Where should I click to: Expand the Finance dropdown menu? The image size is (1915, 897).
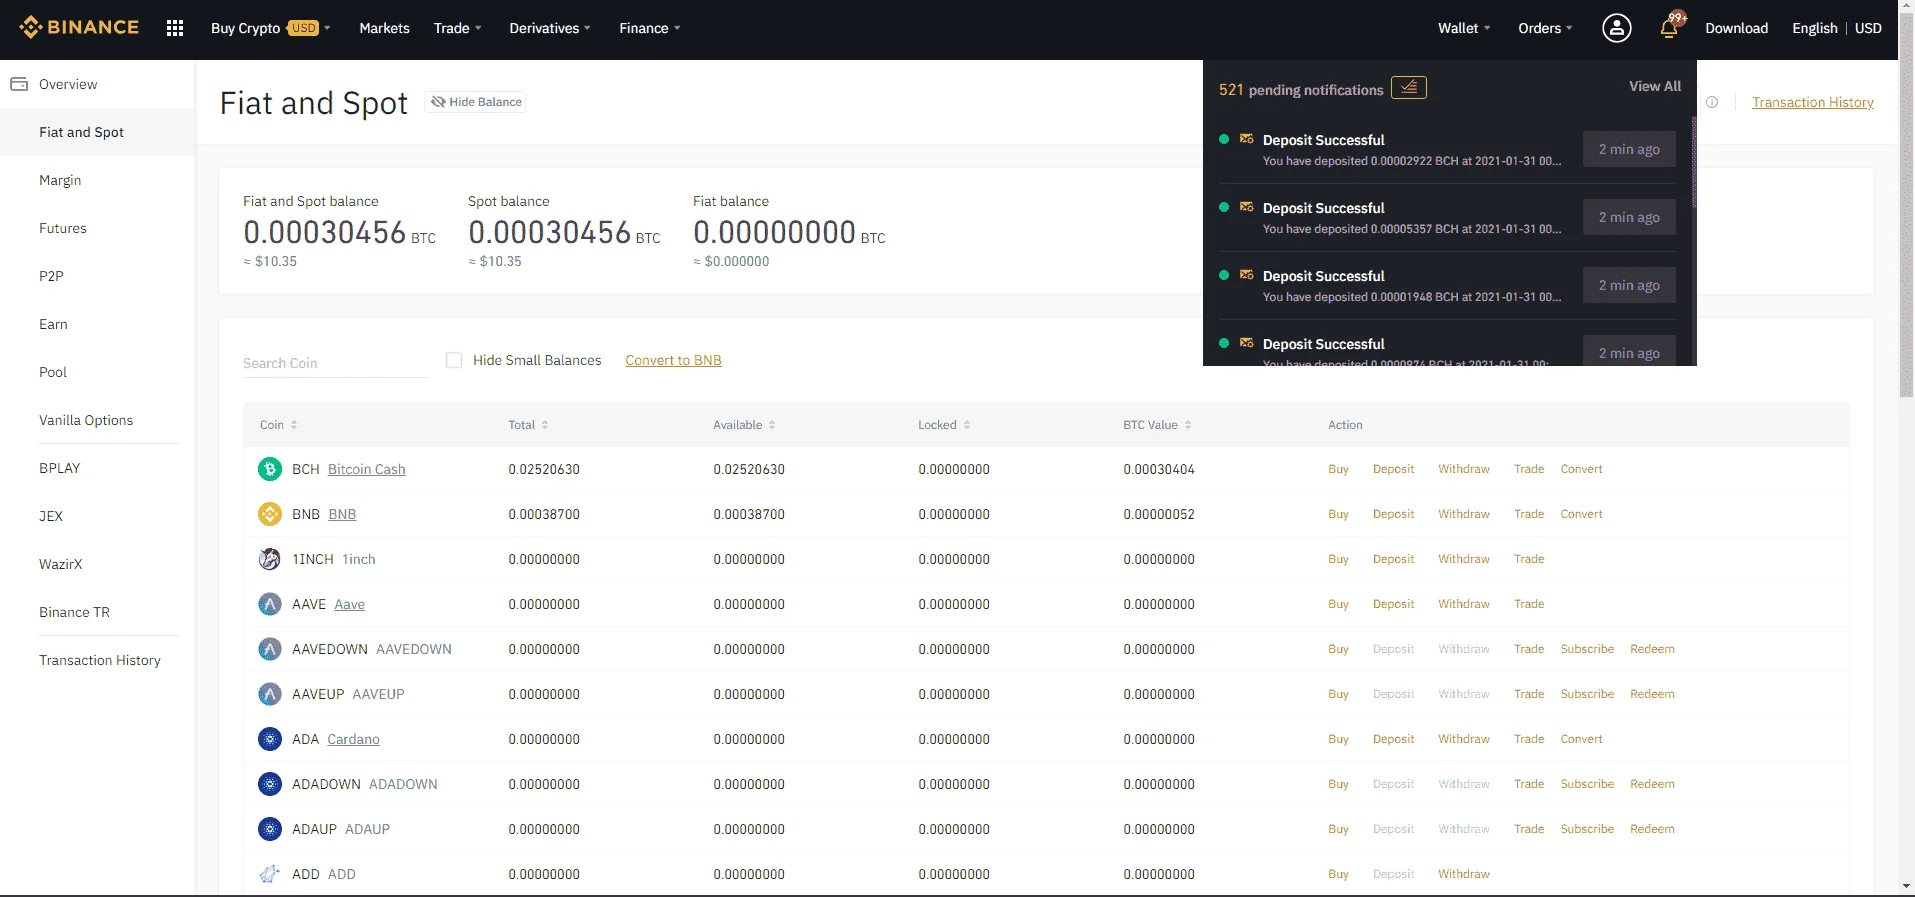[650, 28]
